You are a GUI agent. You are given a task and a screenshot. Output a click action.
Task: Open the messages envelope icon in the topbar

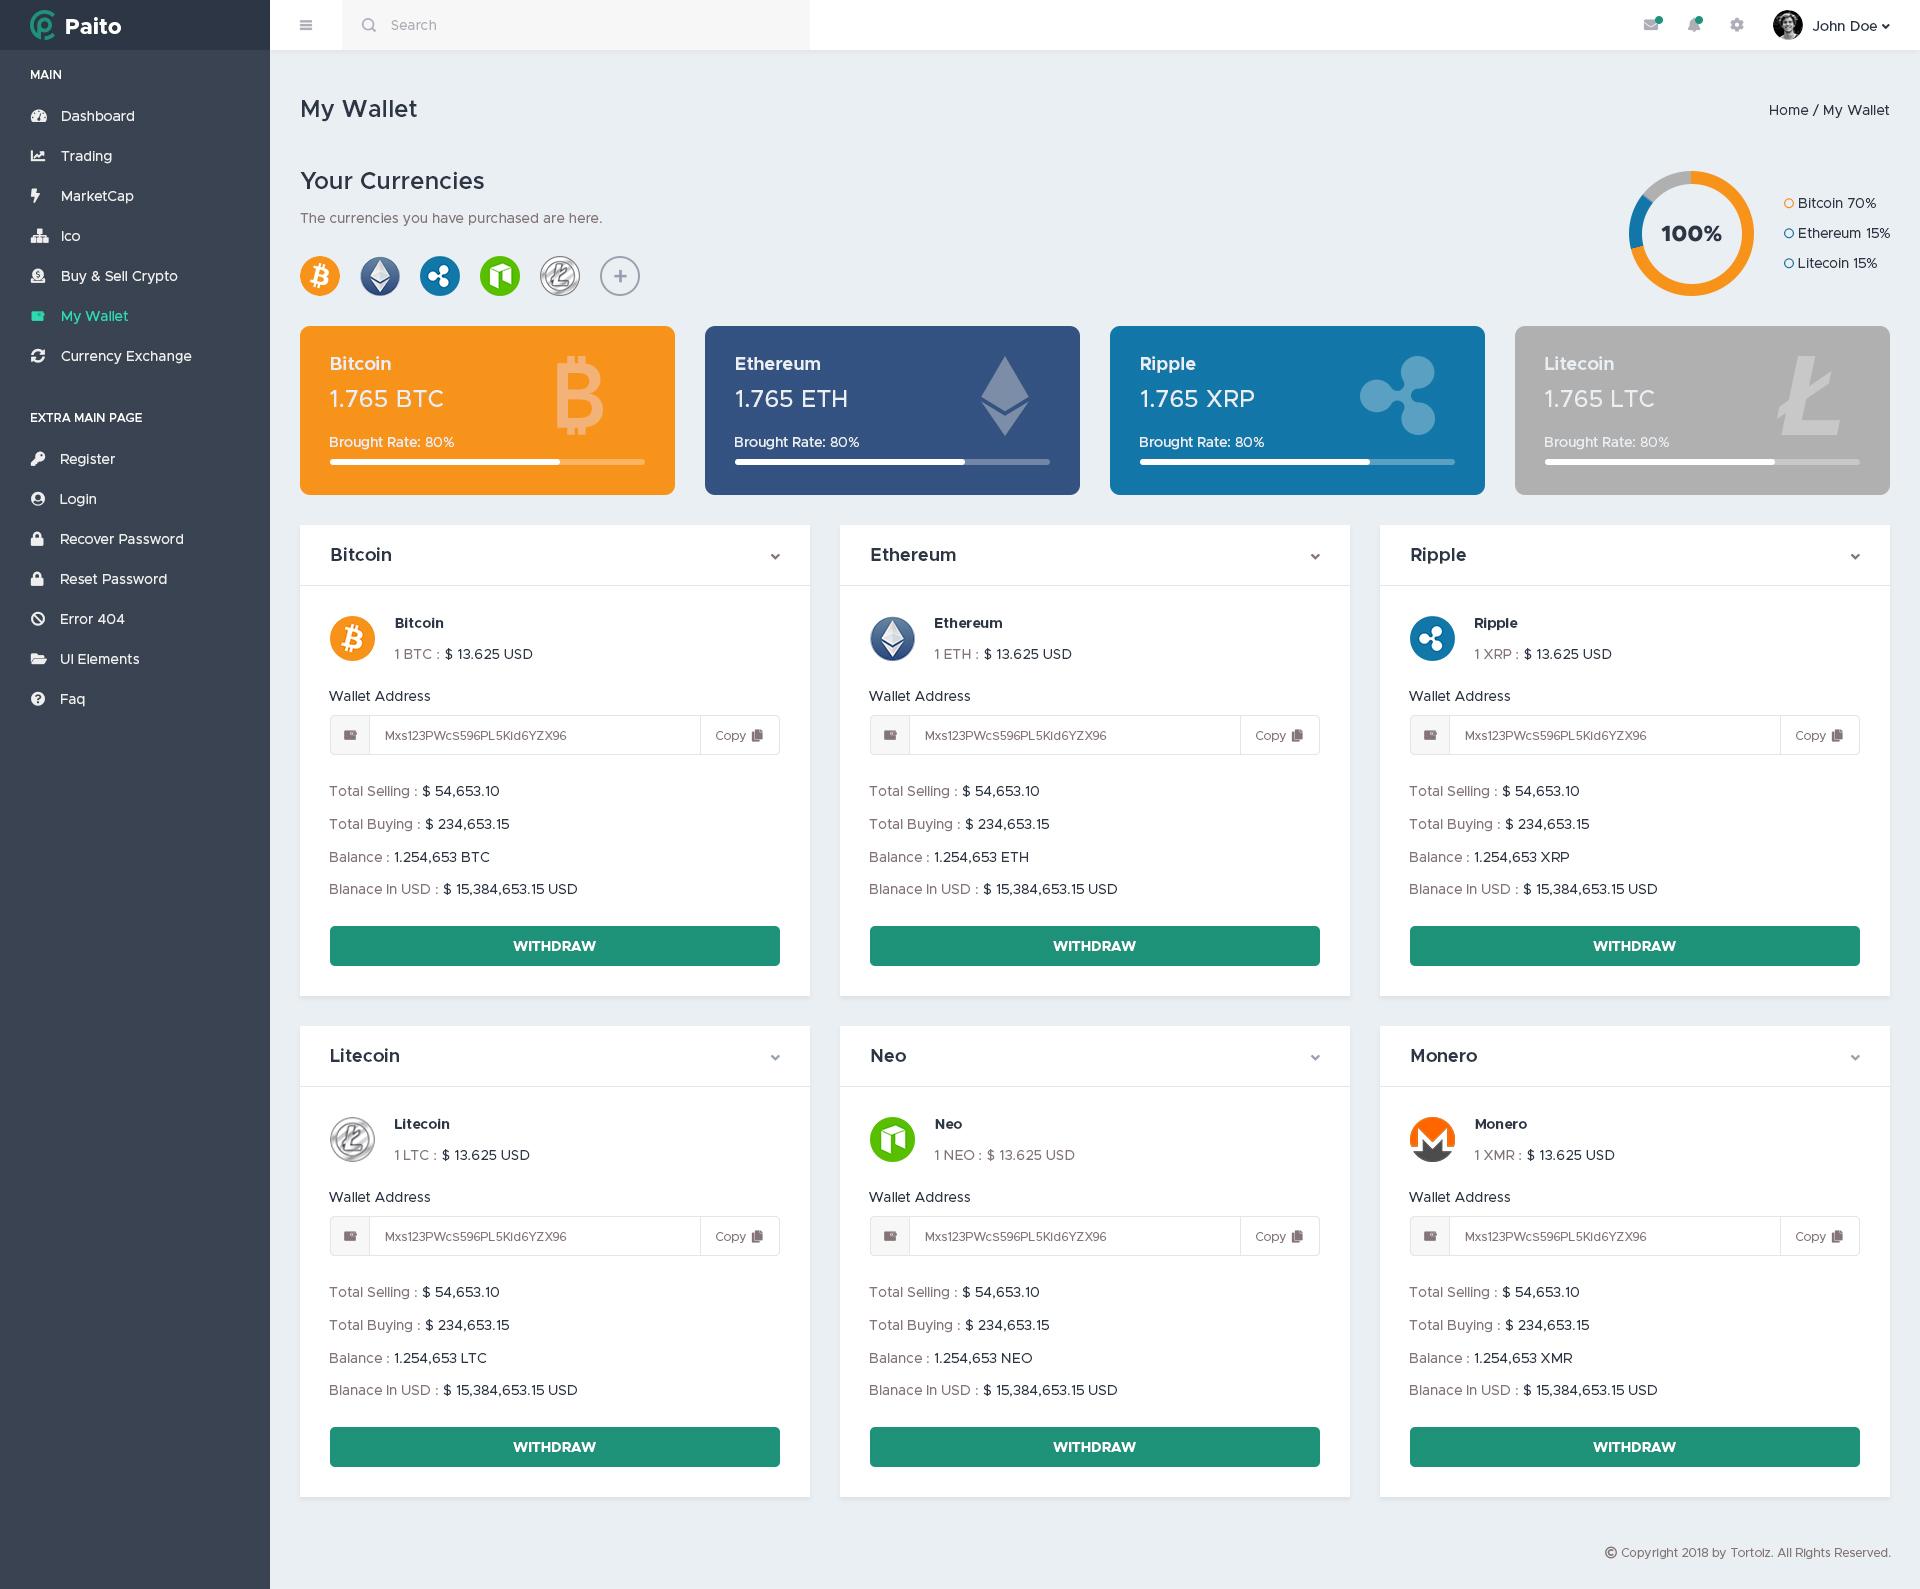[1651, 25]
